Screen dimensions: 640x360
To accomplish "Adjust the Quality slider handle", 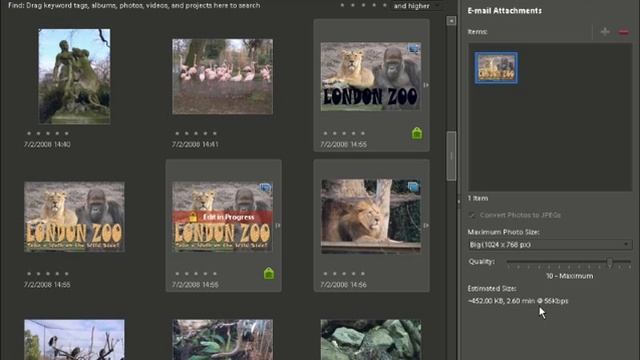I will [609, 262].
